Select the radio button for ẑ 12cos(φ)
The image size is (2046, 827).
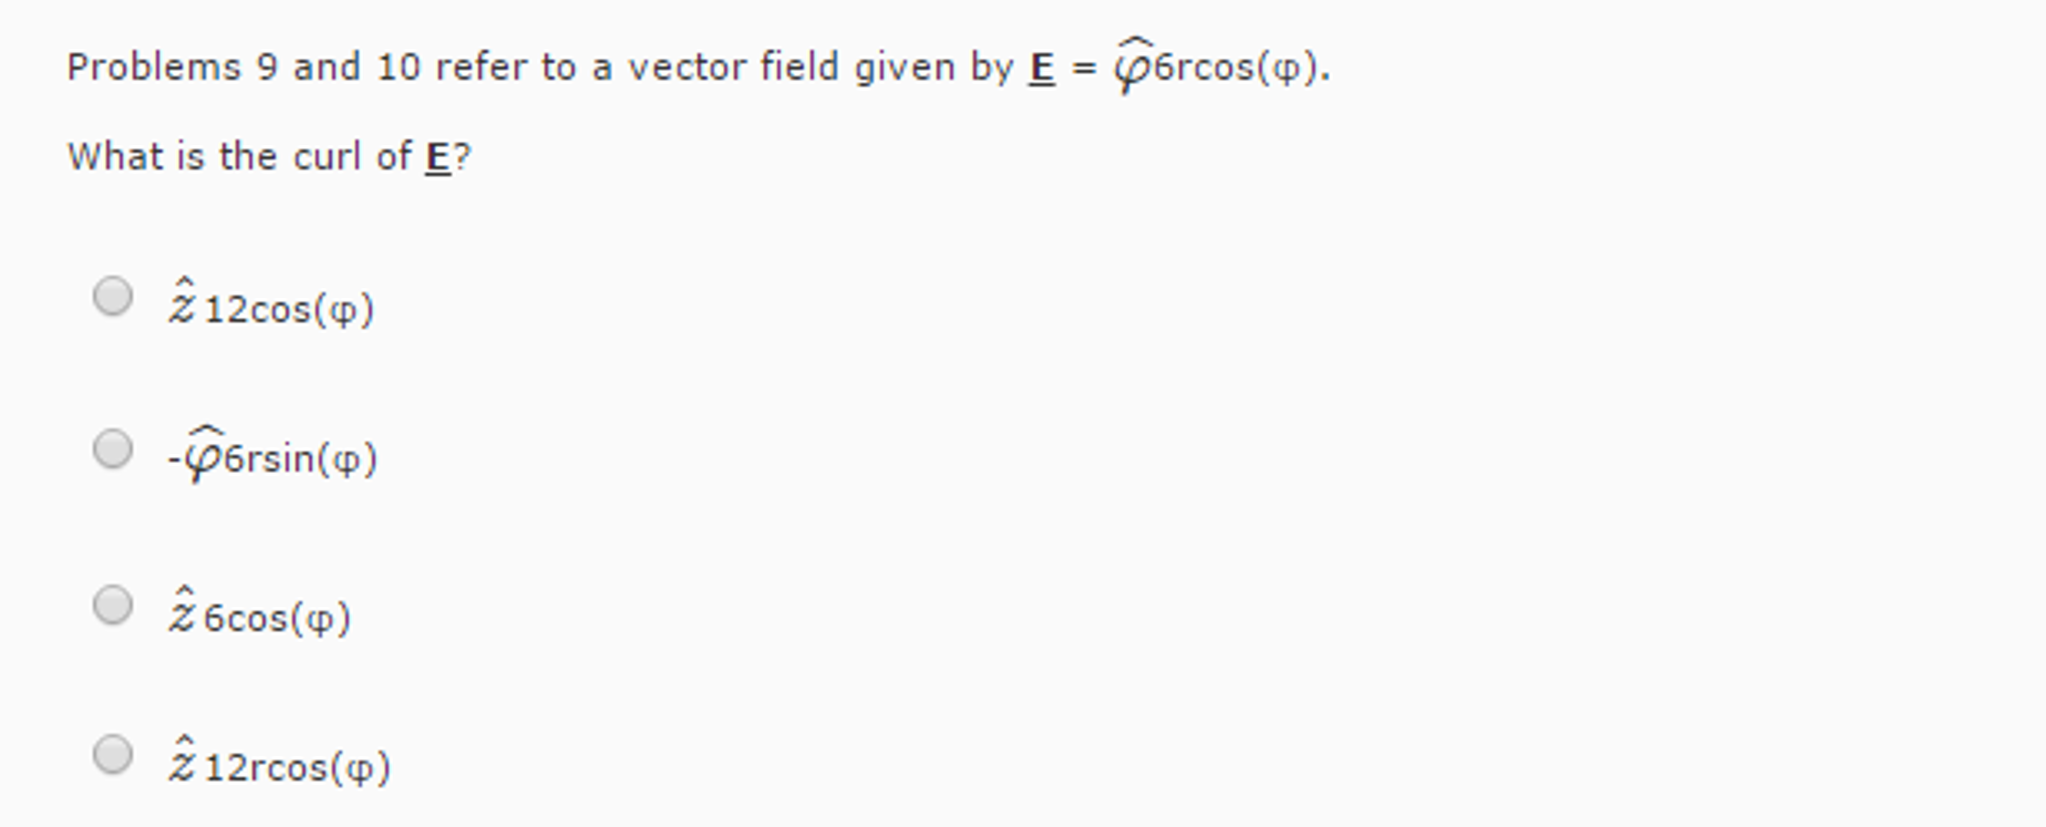tap(112, 297)
